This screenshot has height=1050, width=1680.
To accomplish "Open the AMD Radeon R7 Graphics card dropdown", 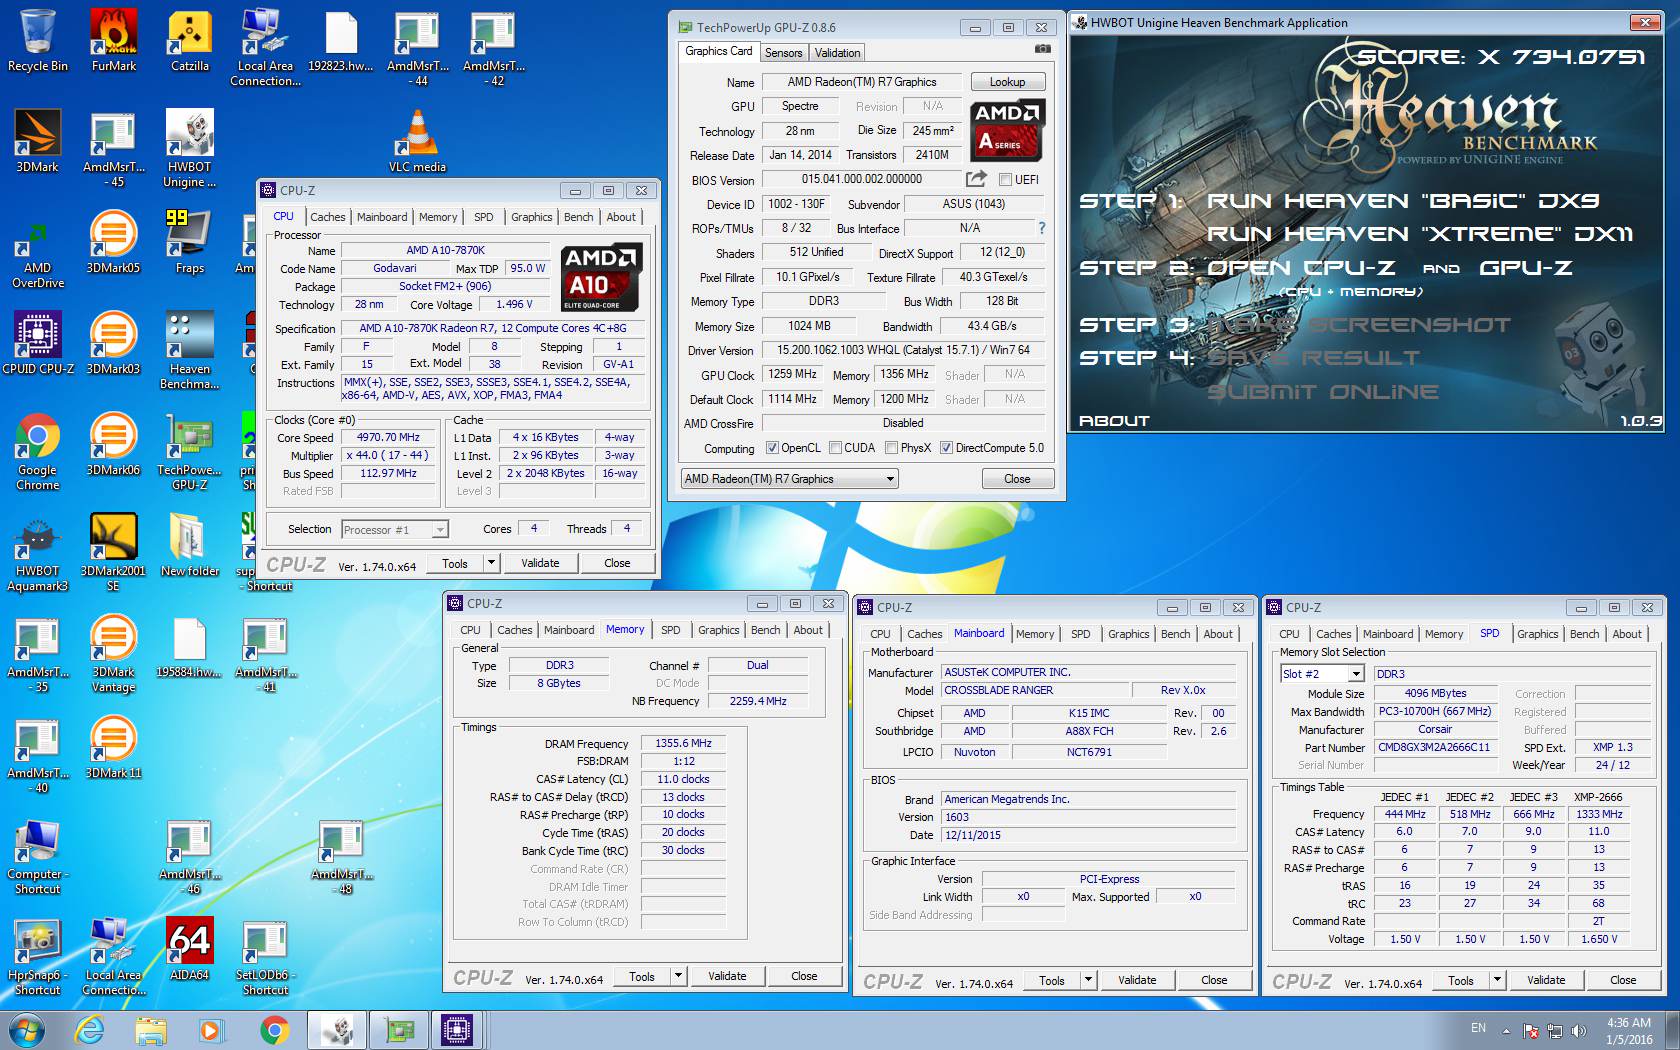I will click(x=789, y=479).
